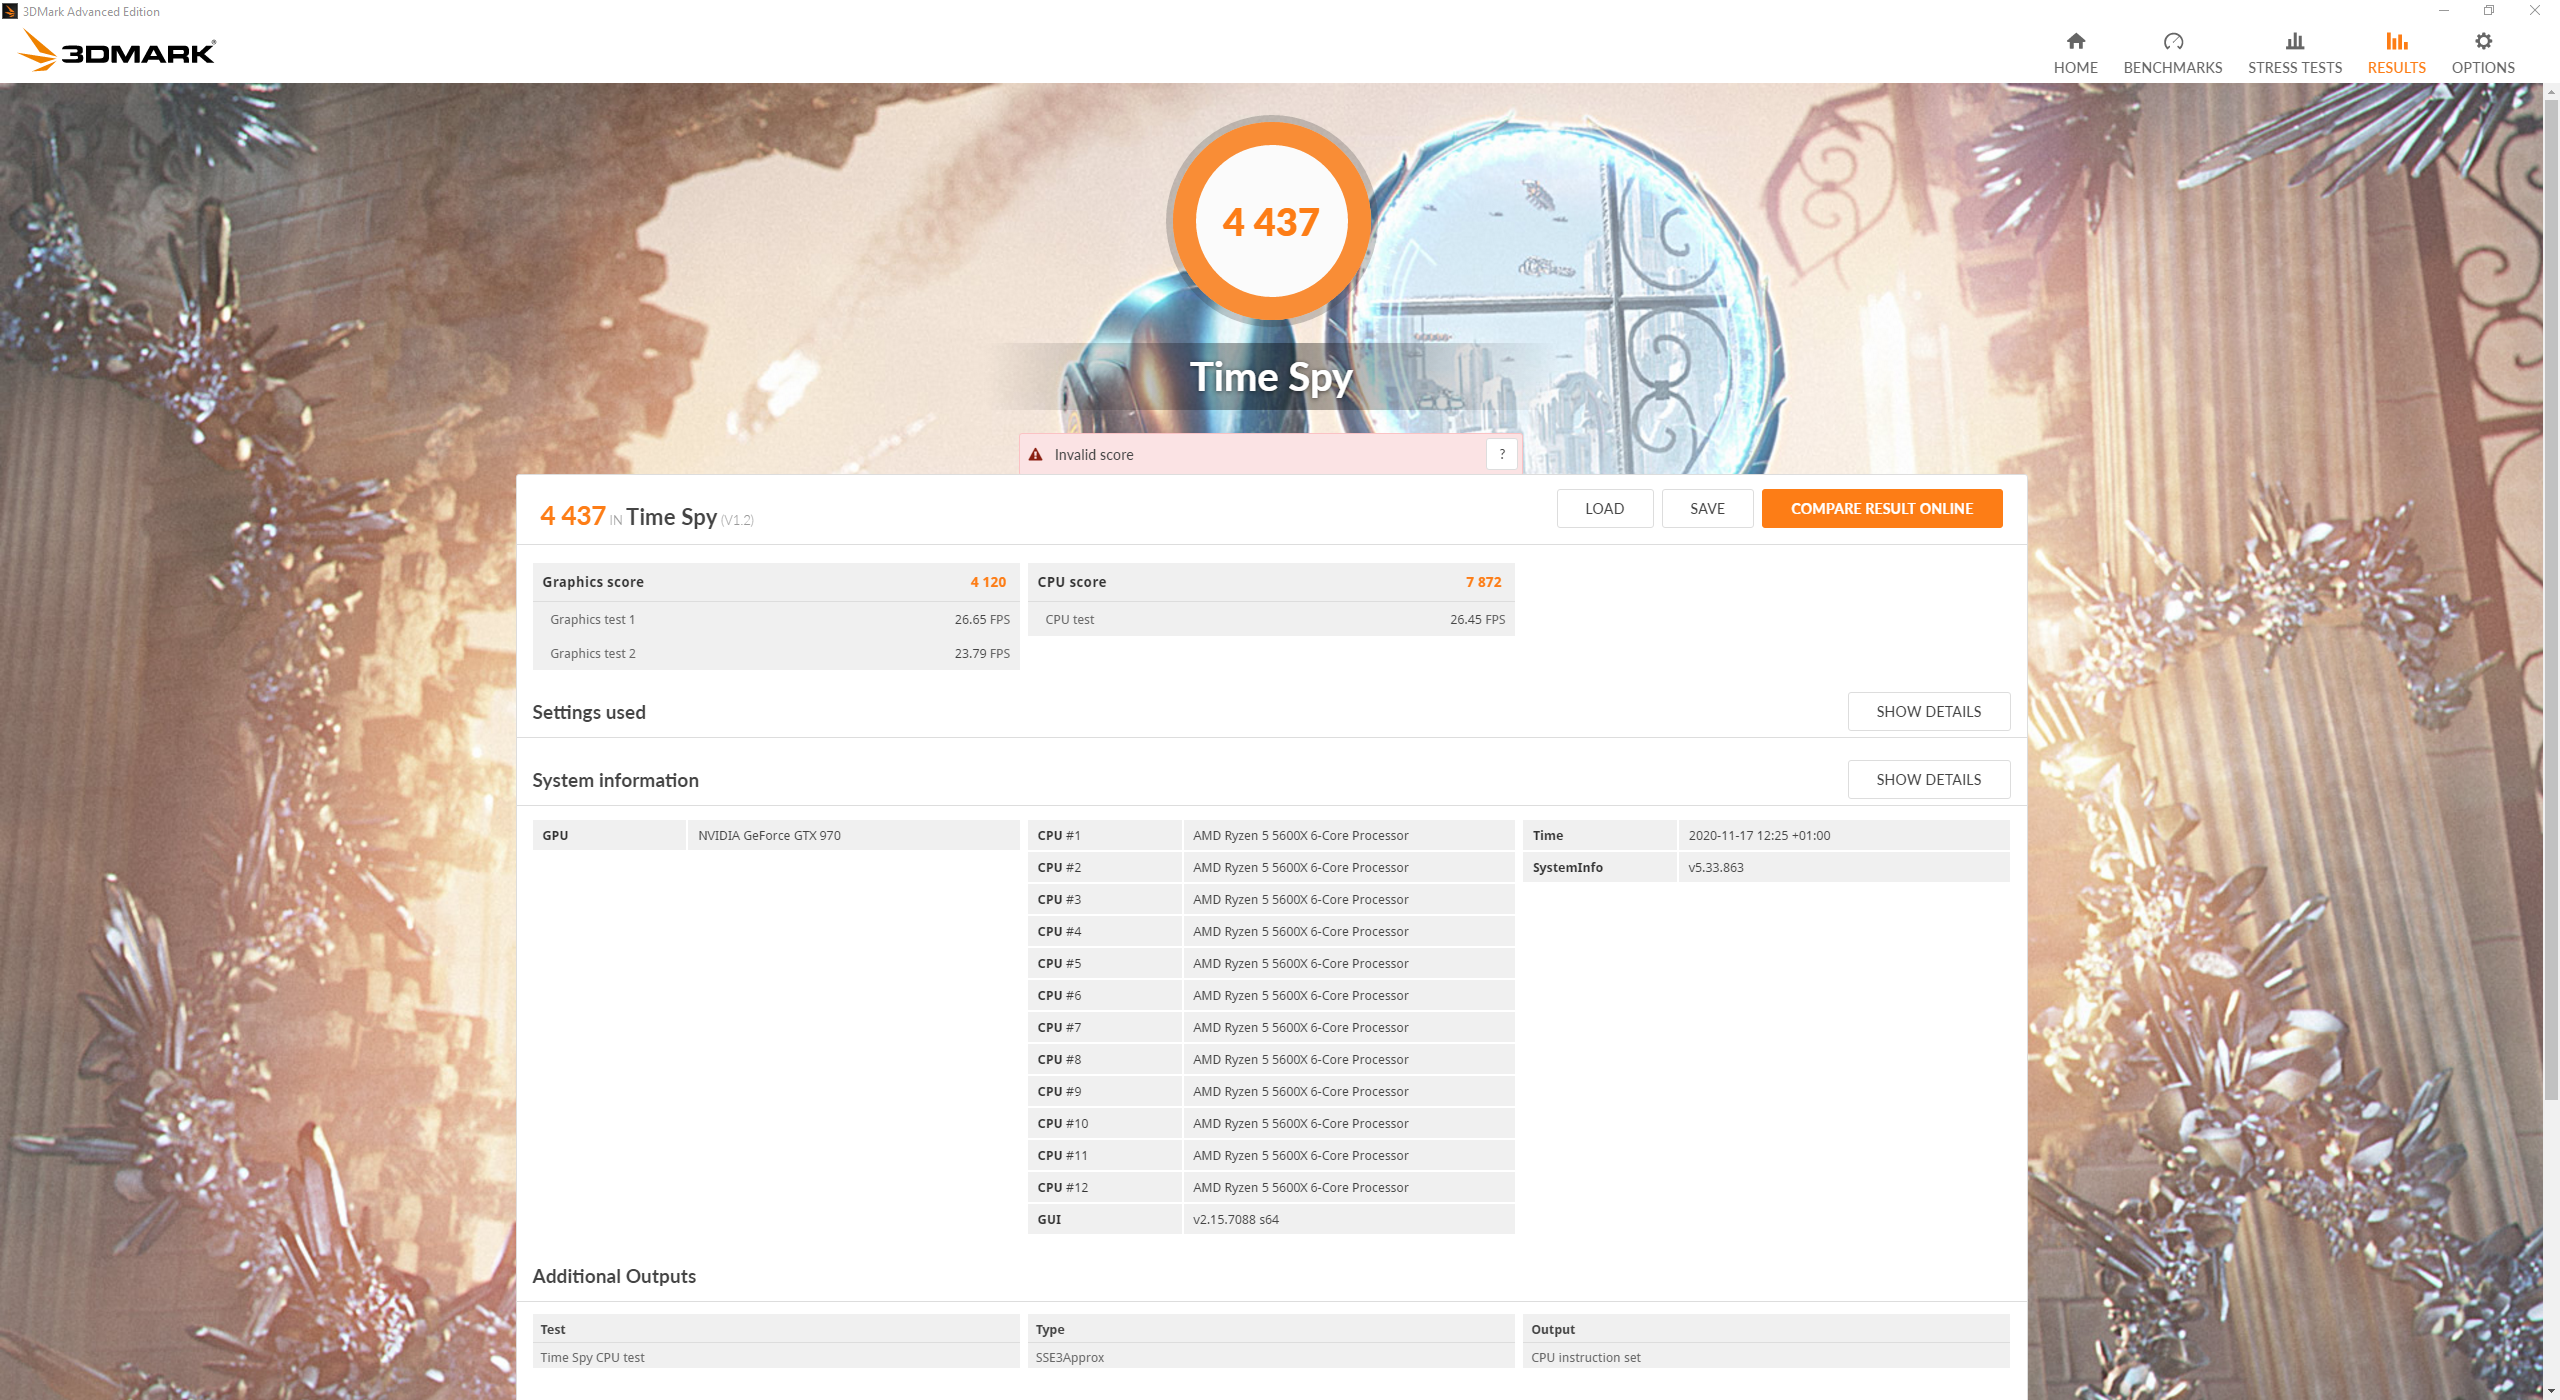Click the invalid score warning triangle

tap(1036, 455)
